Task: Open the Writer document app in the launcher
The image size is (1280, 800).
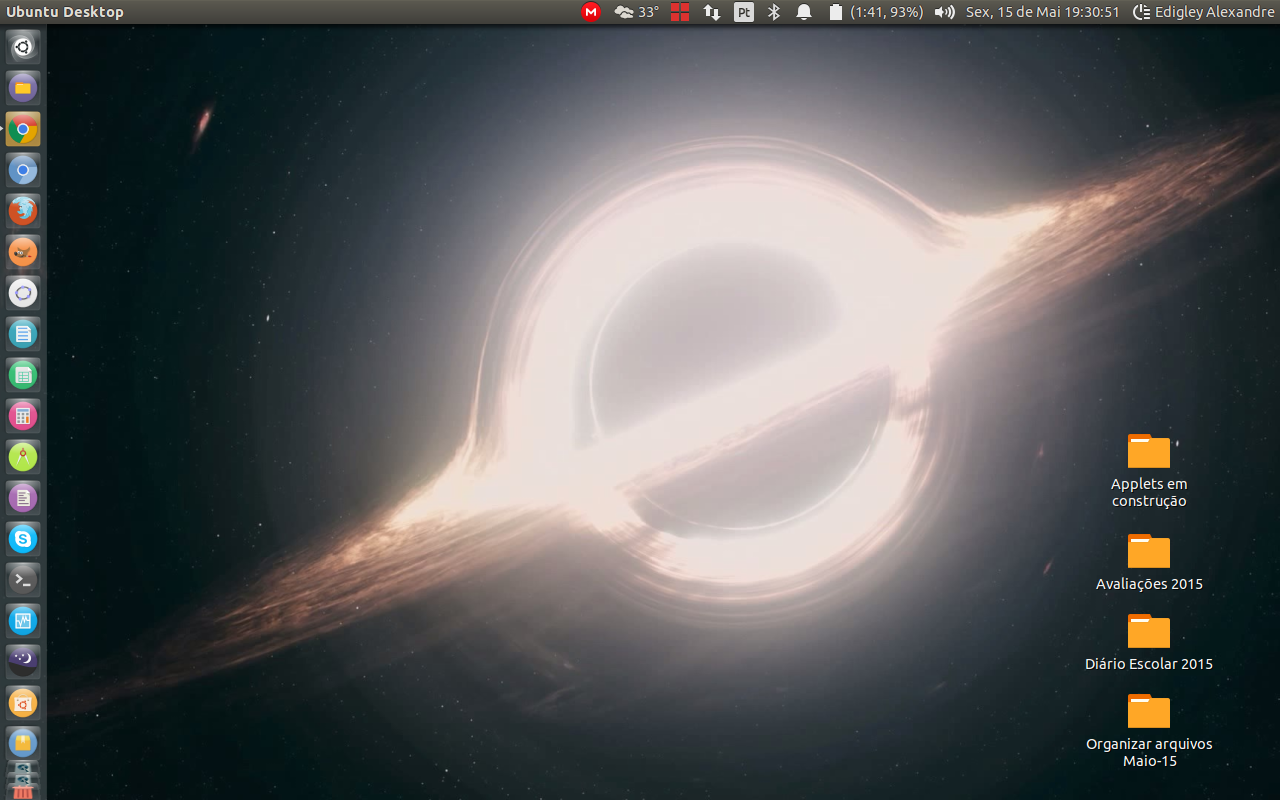Action: 23,334
